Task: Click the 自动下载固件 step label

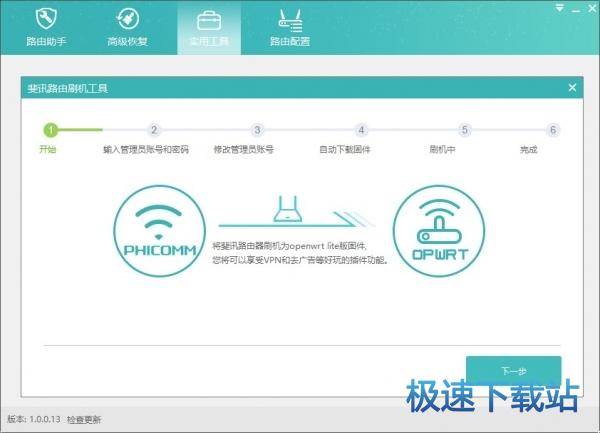Action: [345, 149]
